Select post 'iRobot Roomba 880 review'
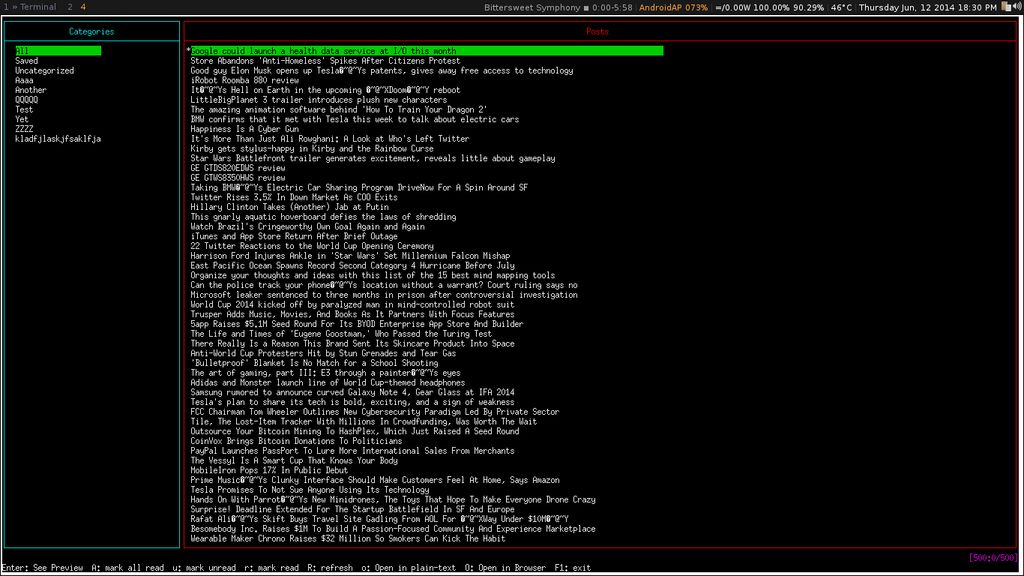The image size is (1024, 576). pos(244,80)
